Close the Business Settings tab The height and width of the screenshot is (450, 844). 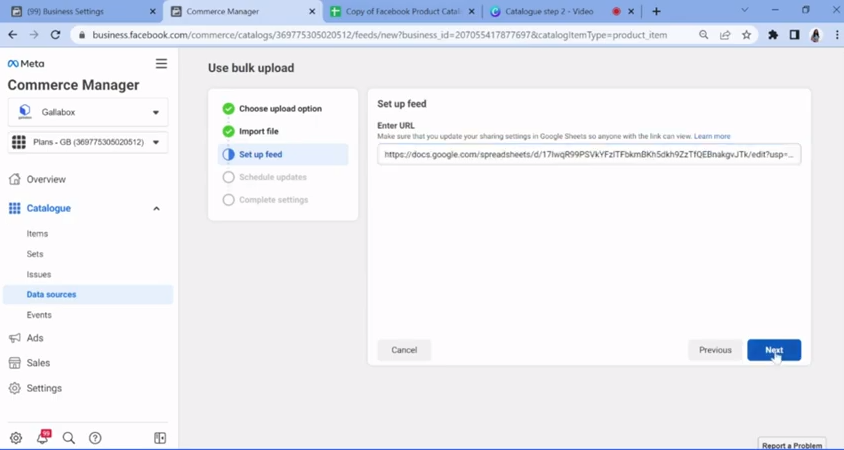[x=153, y=11]
